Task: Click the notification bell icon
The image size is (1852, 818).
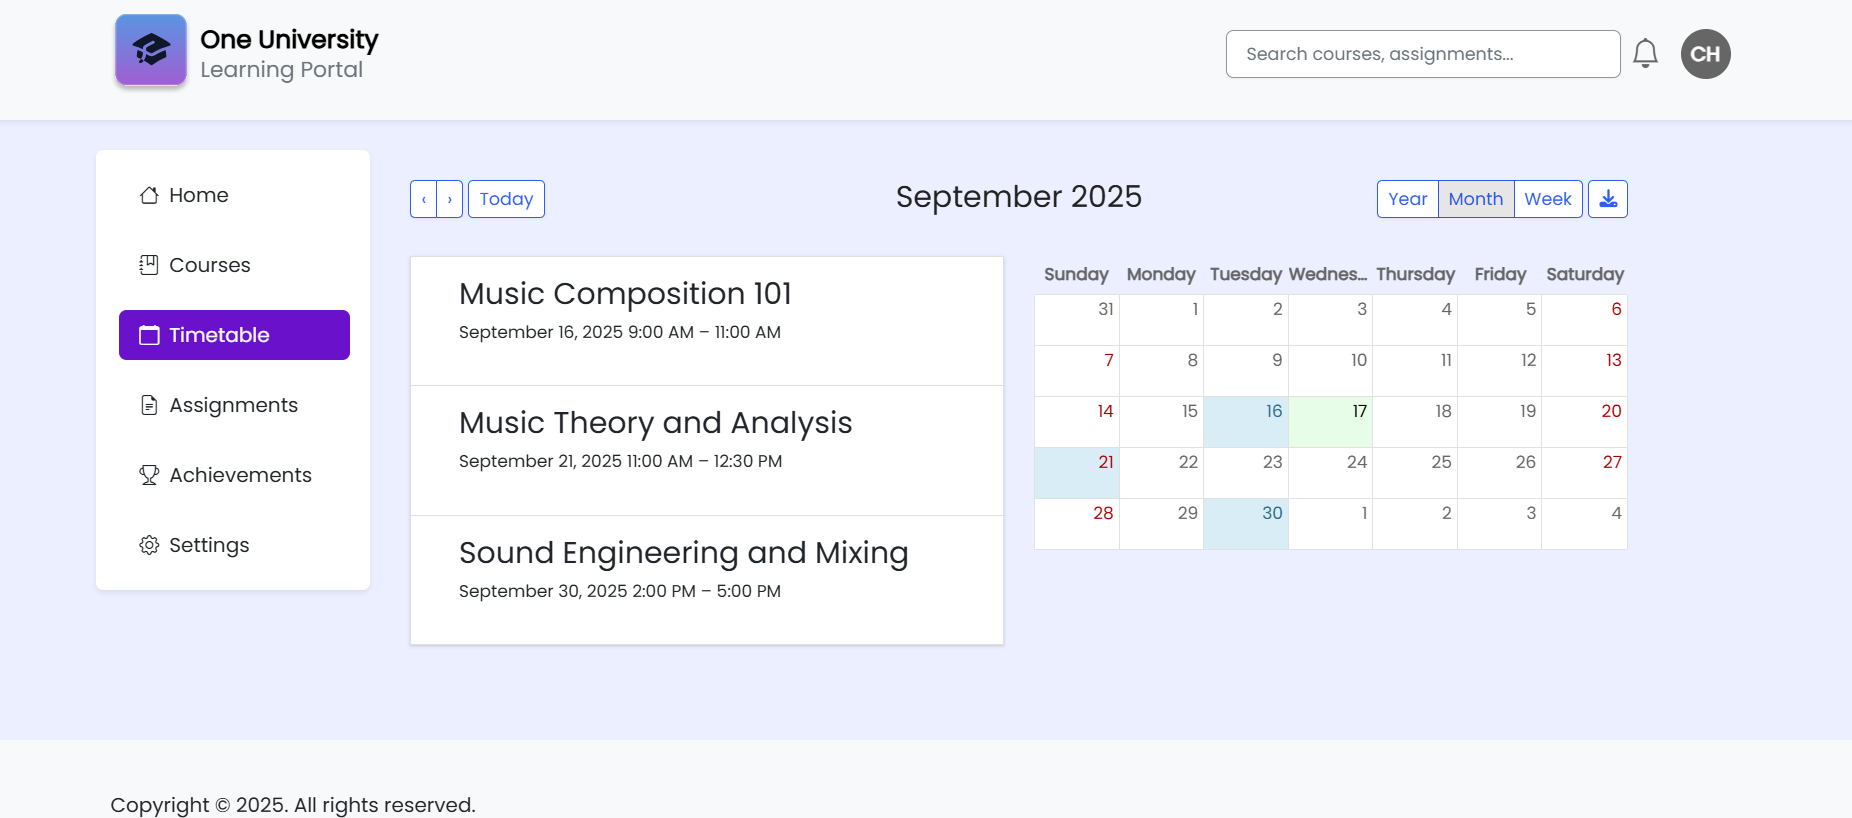Action: [x=1645, y=54]
